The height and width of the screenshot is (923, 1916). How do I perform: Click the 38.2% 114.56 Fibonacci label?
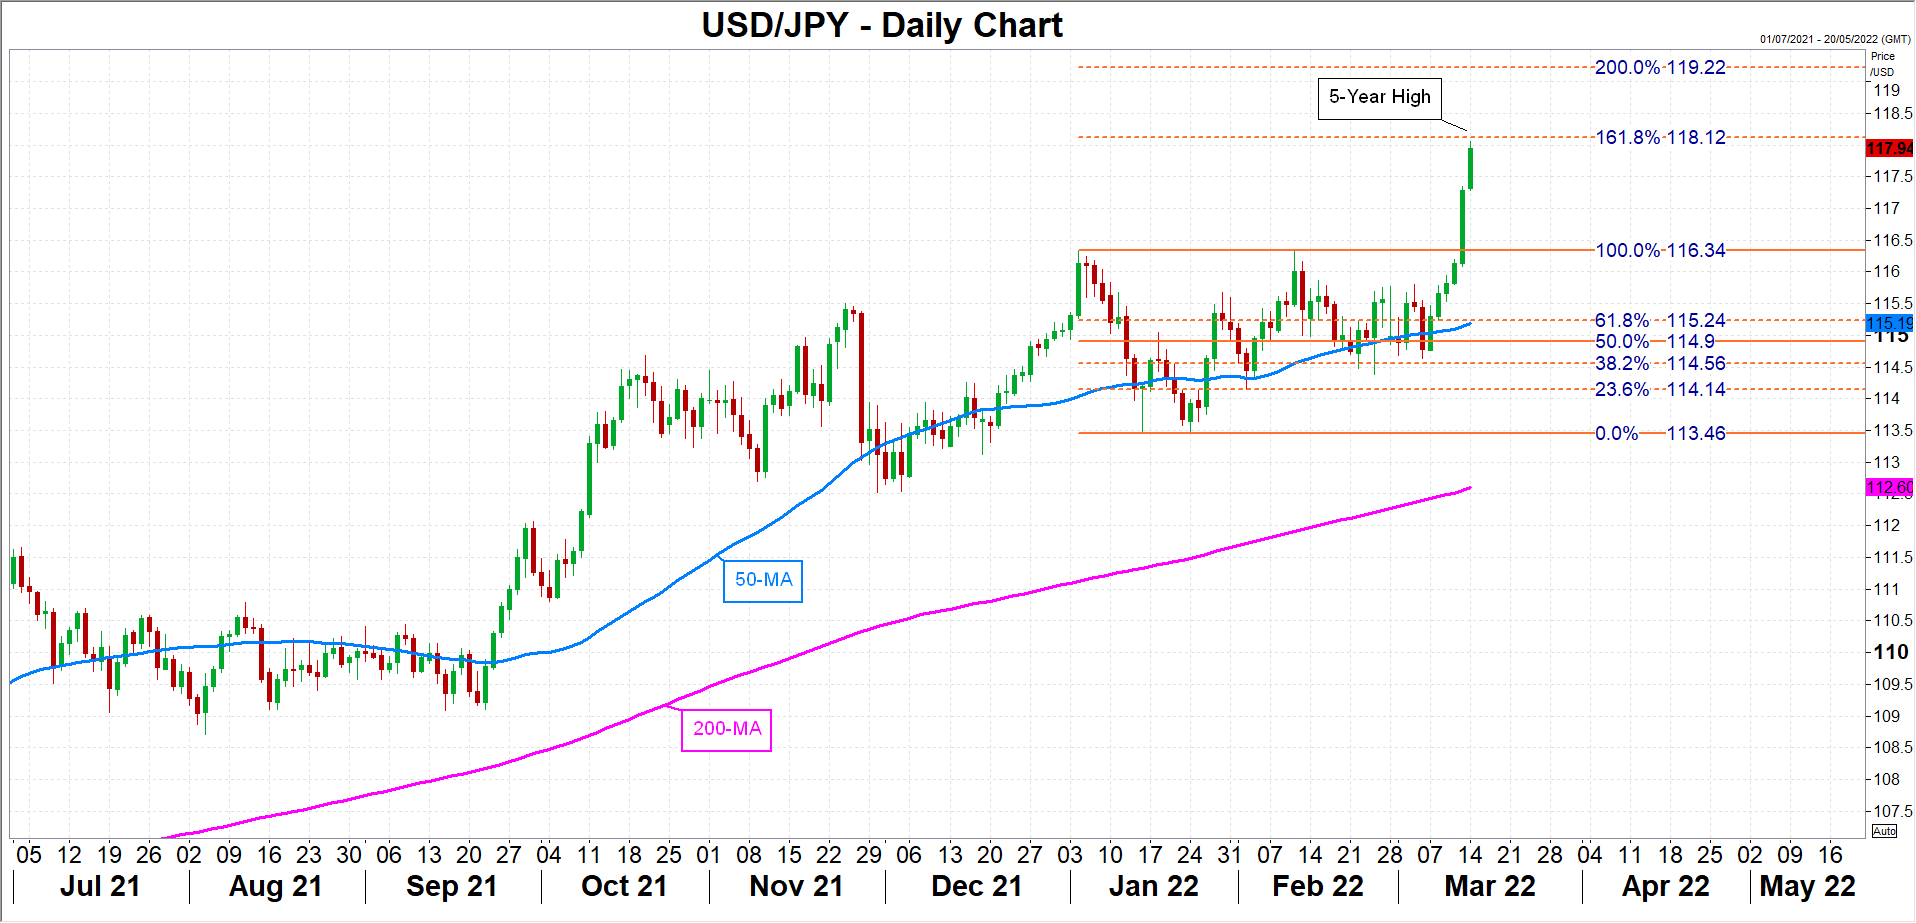(x=1660, y=364)
